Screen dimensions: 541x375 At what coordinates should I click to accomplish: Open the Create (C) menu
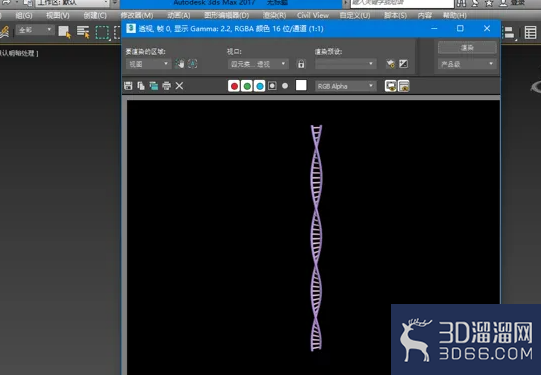(x=95, y=16)
